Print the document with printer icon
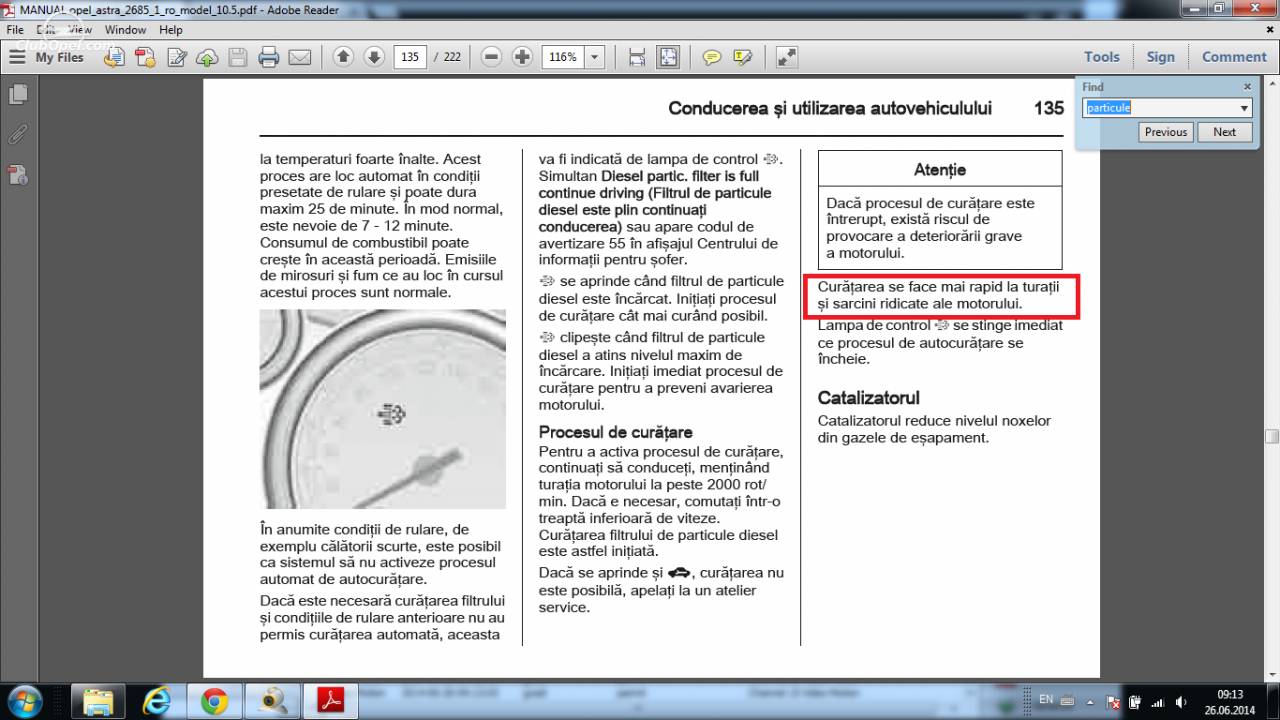This screenshot has height=720, width=1280. point(268,57)
